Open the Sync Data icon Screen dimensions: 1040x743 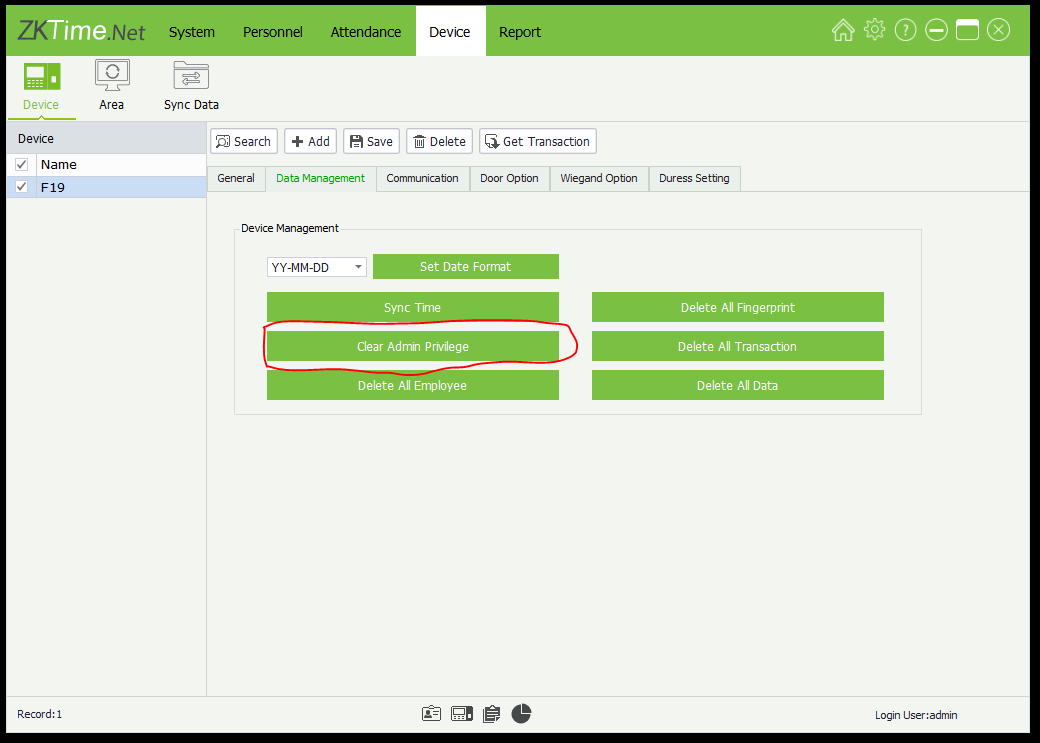click(x=191, y=78)
